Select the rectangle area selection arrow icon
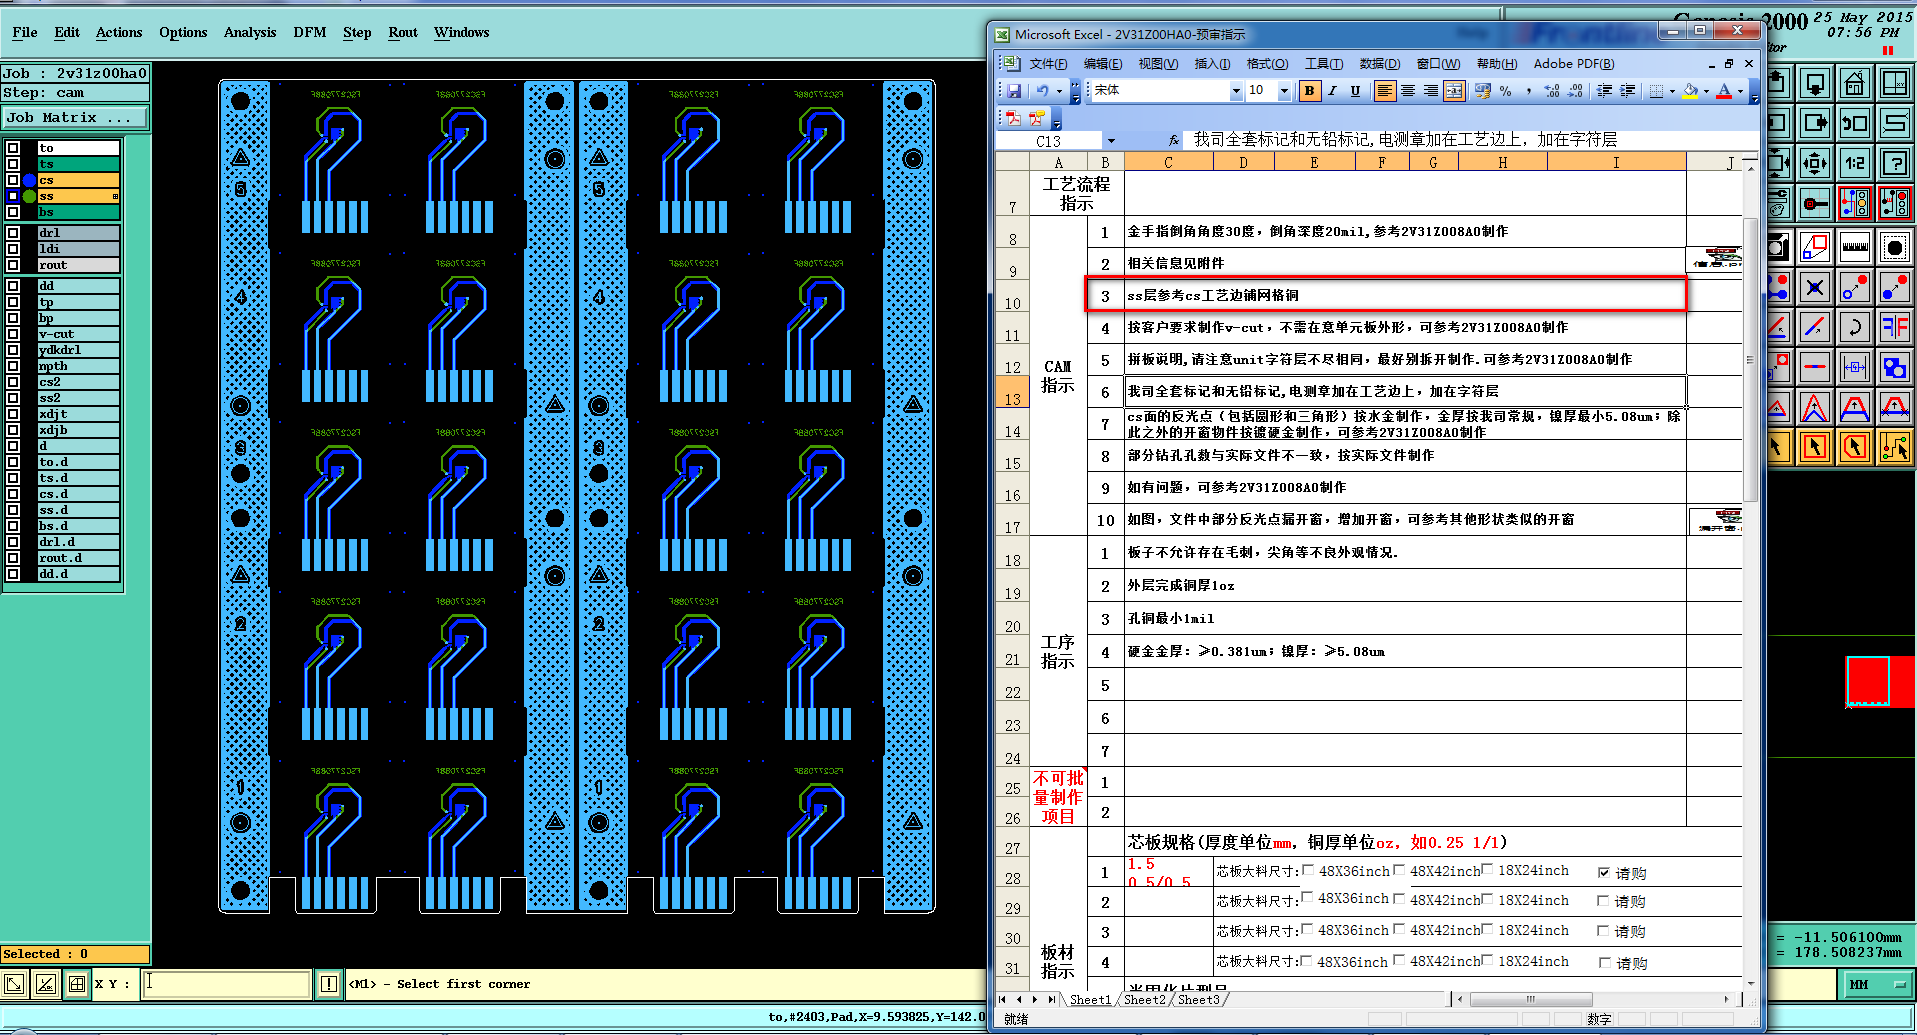This screenshot has height=1035, width=1917. [1815, 446]
